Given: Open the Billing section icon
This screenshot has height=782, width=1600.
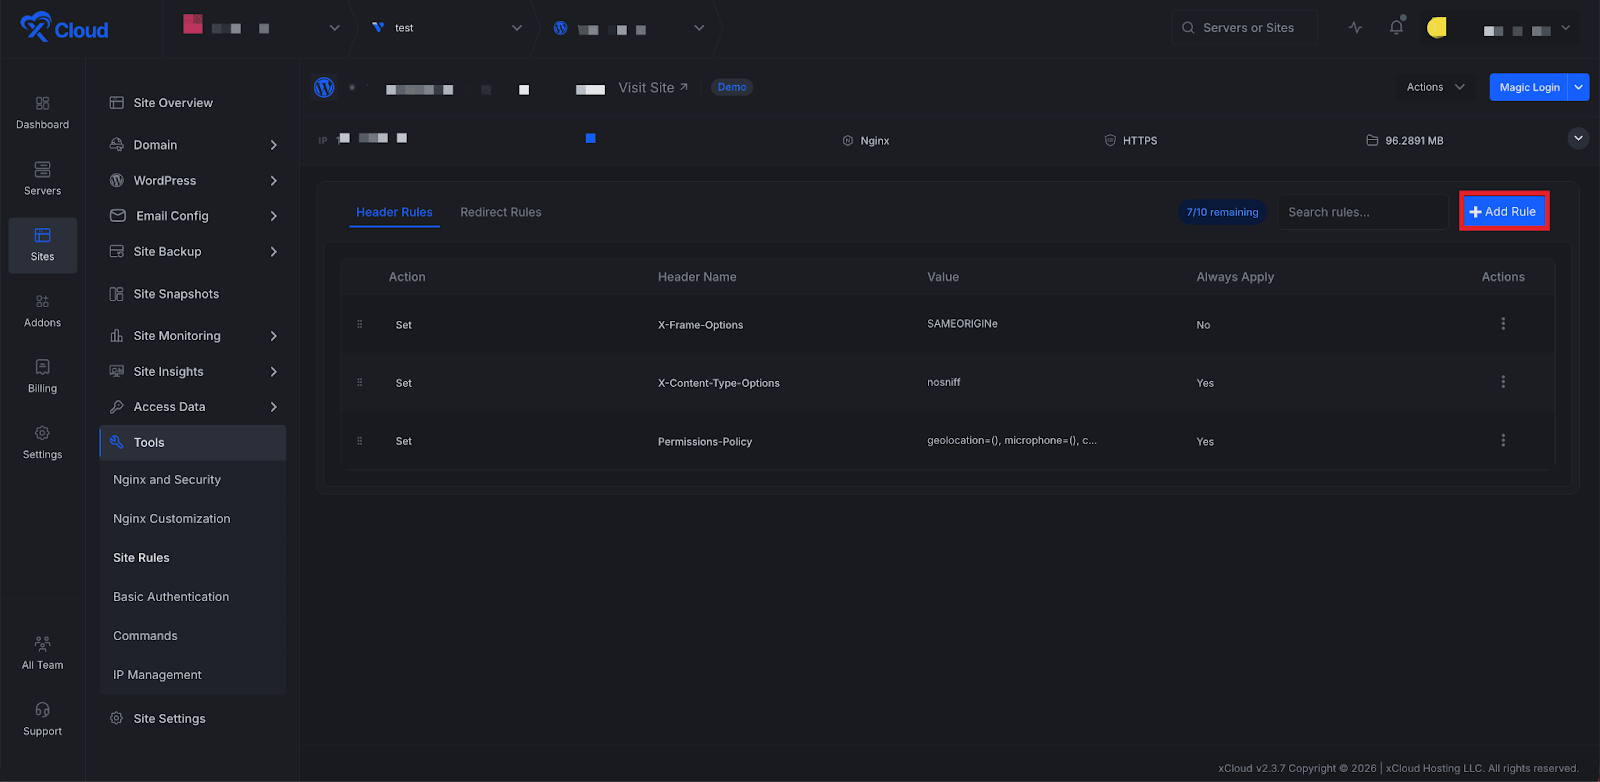Looking at the screenshot, I should click(42, 368).
